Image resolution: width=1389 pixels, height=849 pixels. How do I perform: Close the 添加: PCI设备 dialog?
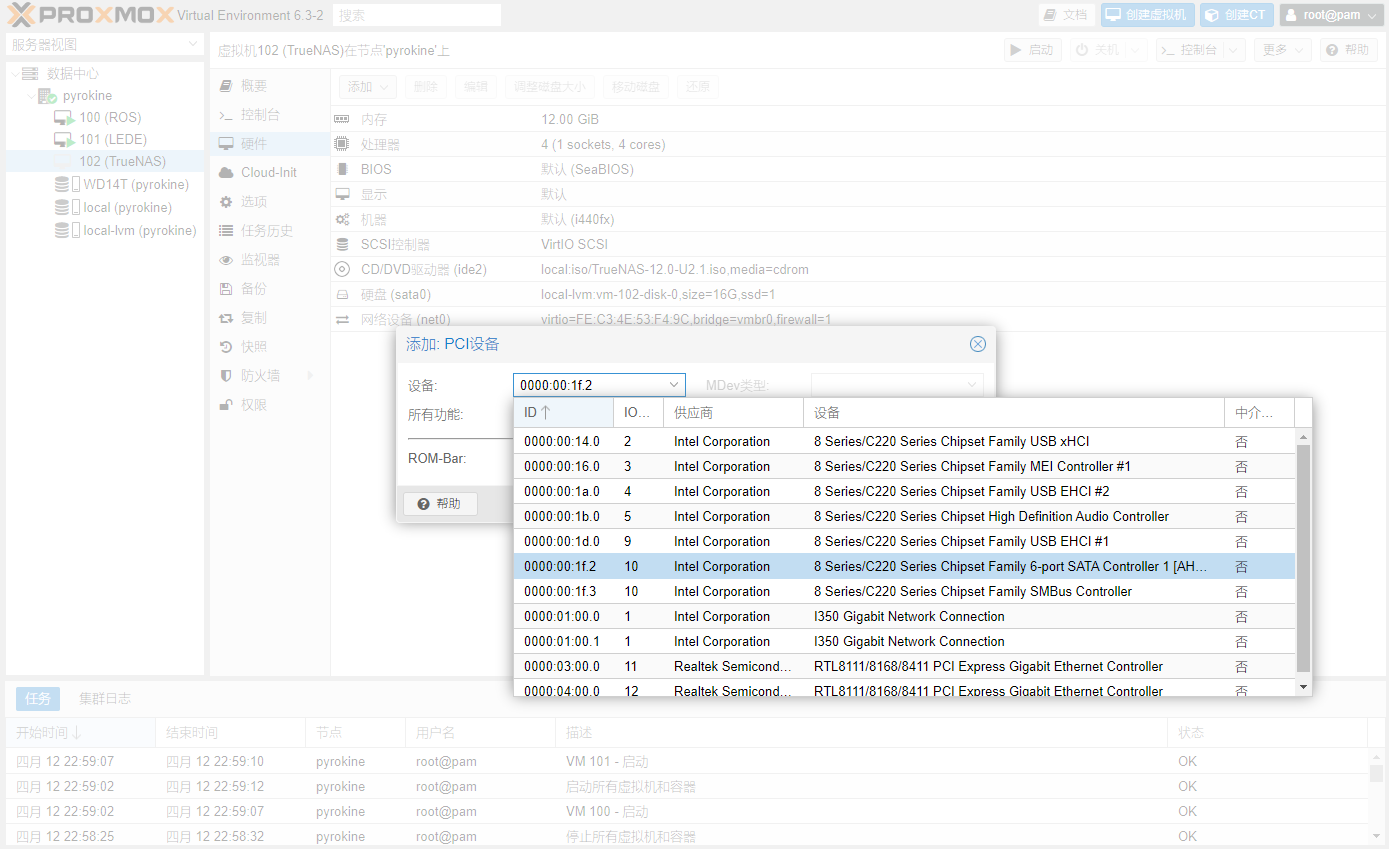point(978,344)
